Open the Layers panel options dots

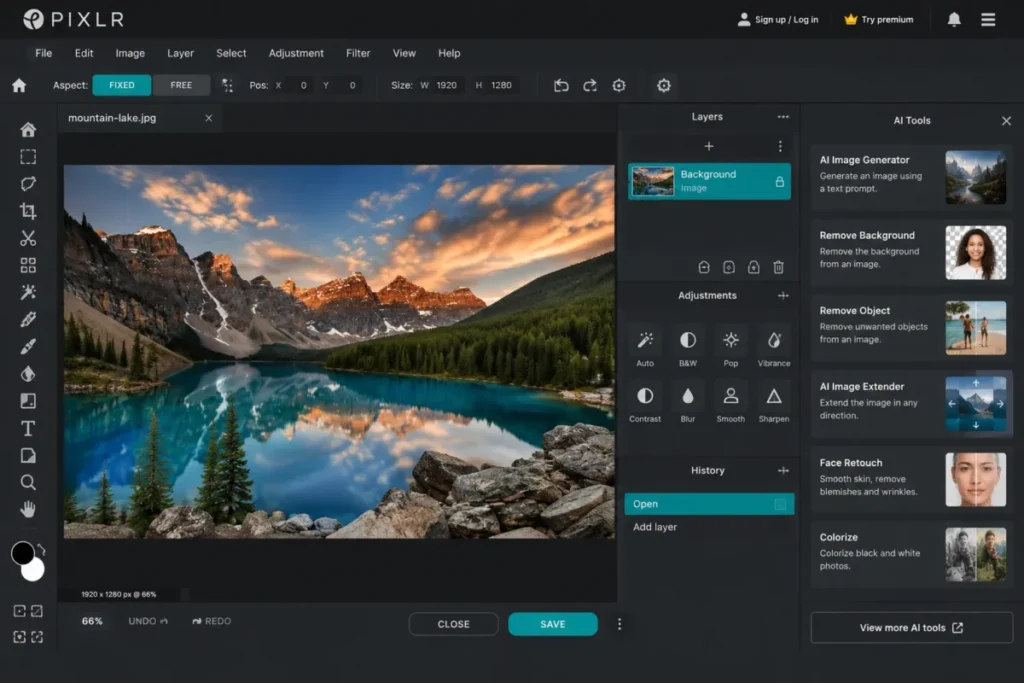pos(783,117)
